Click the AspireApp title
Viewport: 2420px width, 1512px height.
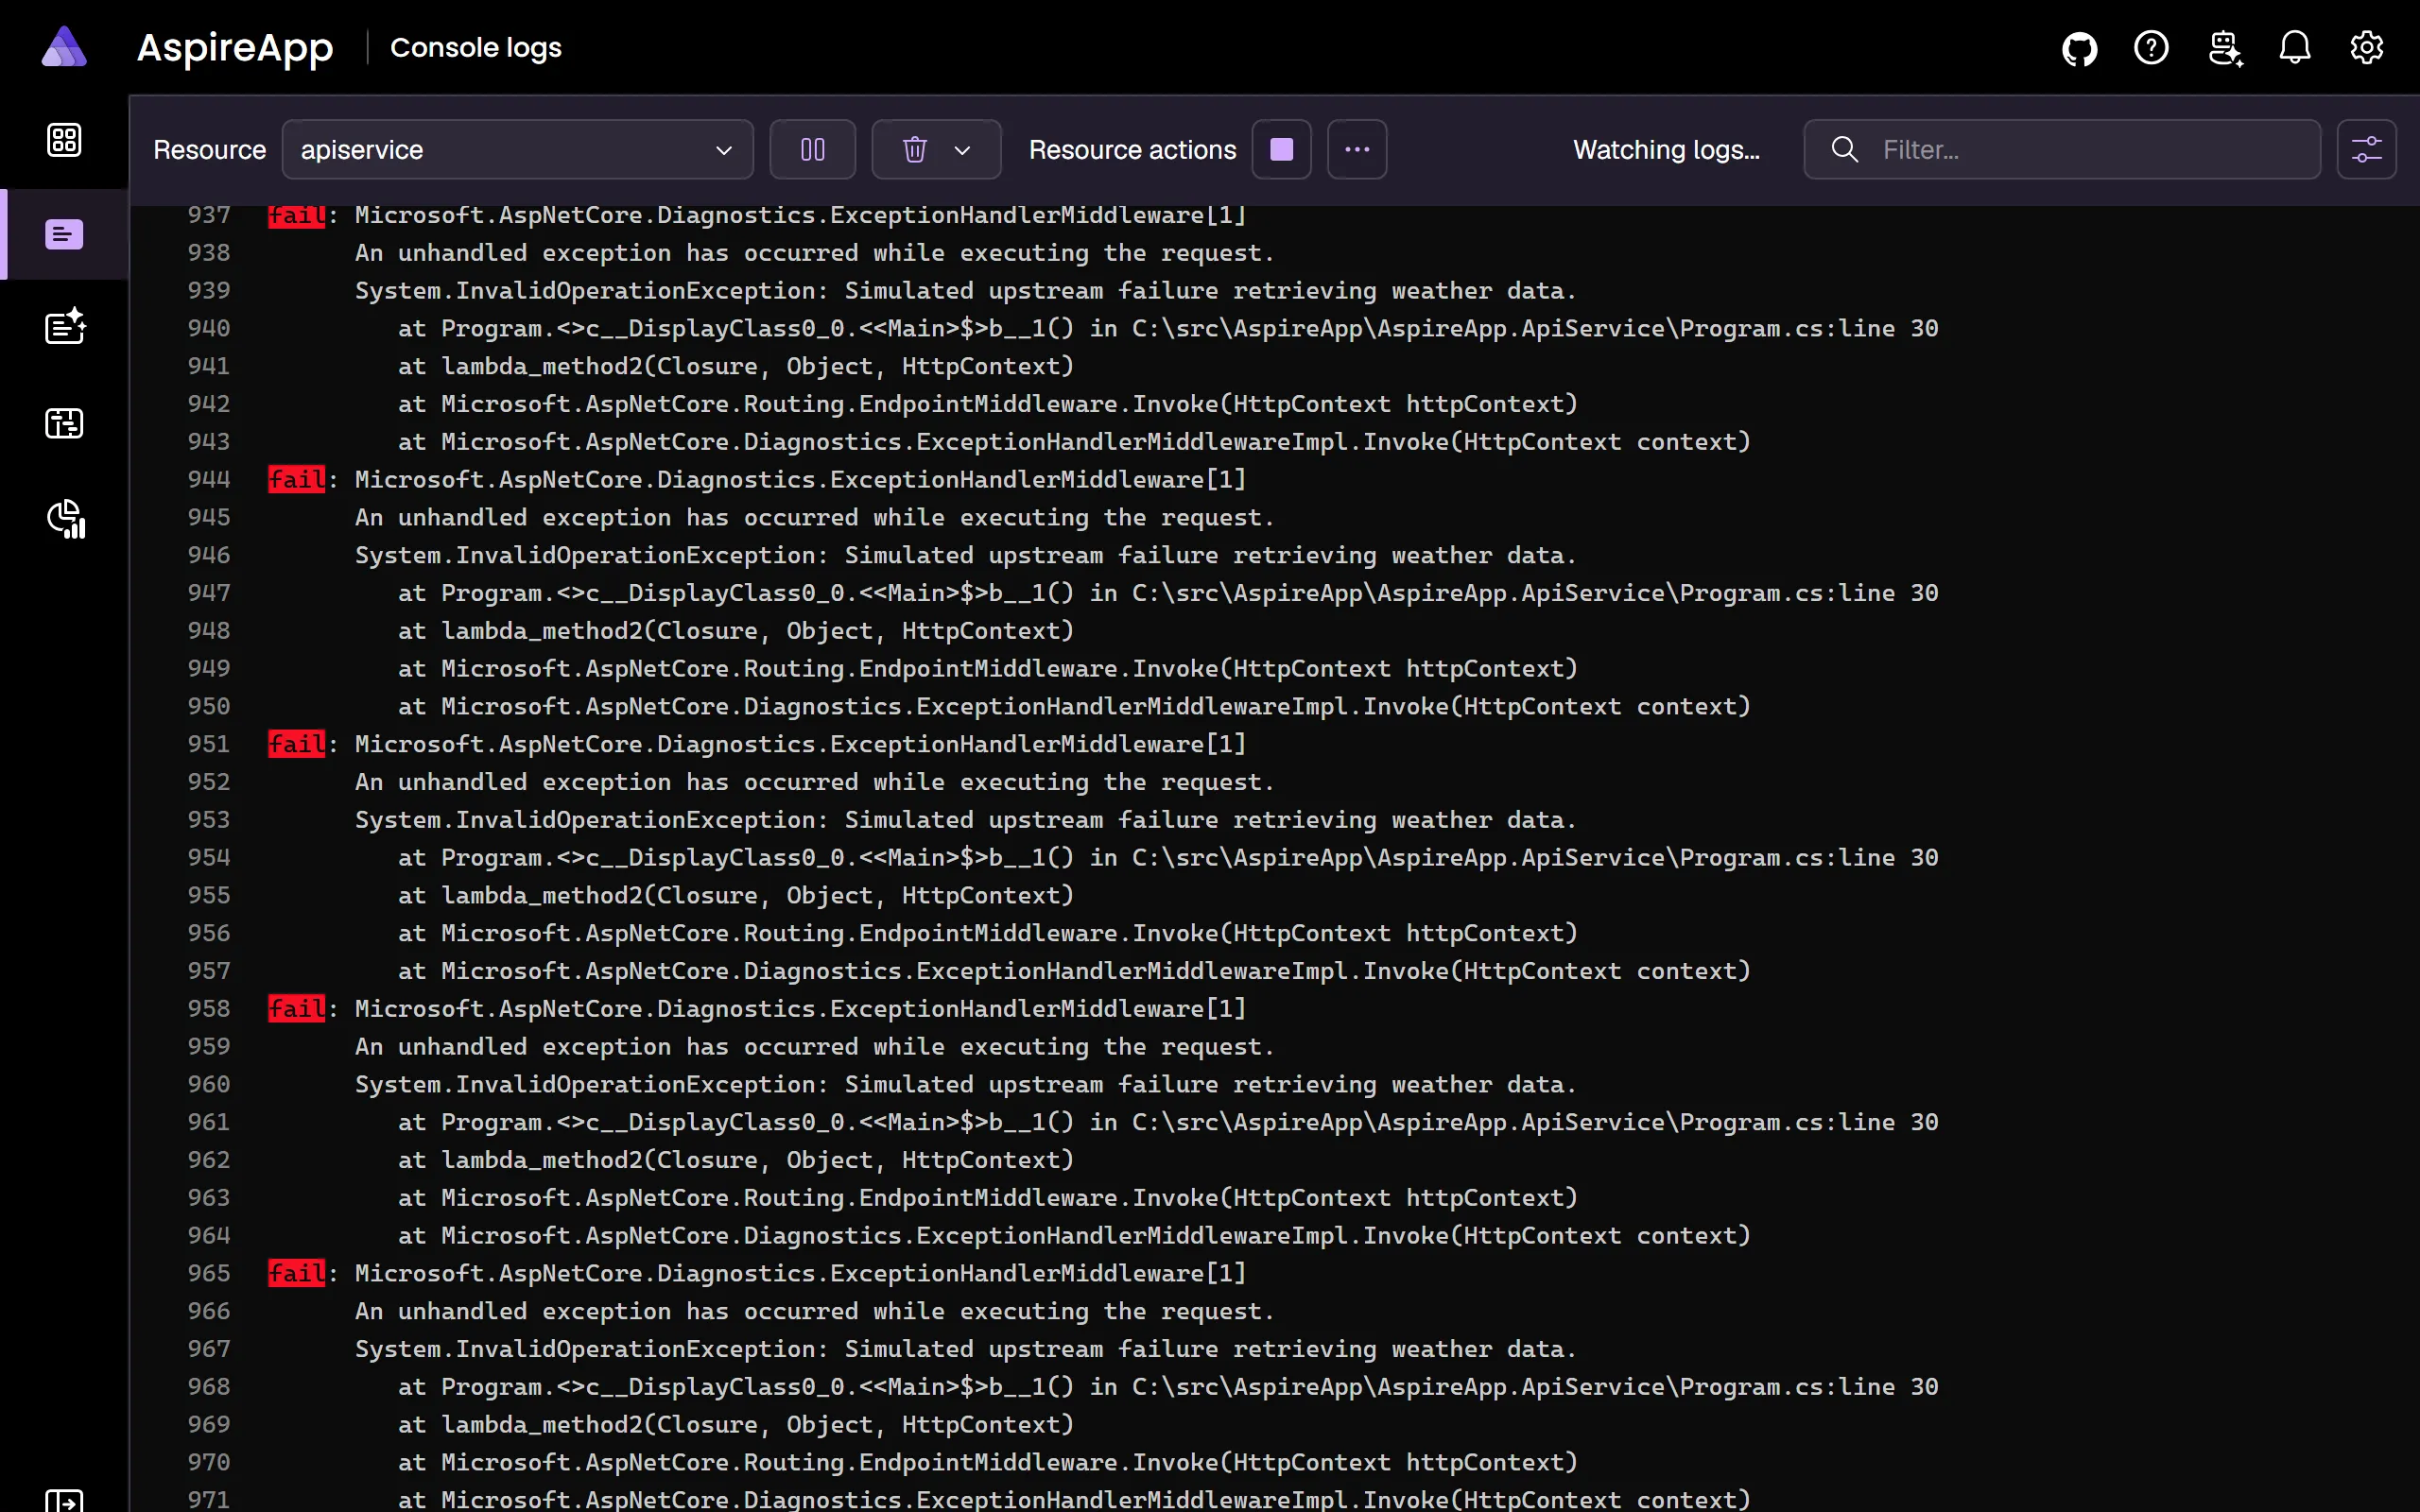coord(235,48)
